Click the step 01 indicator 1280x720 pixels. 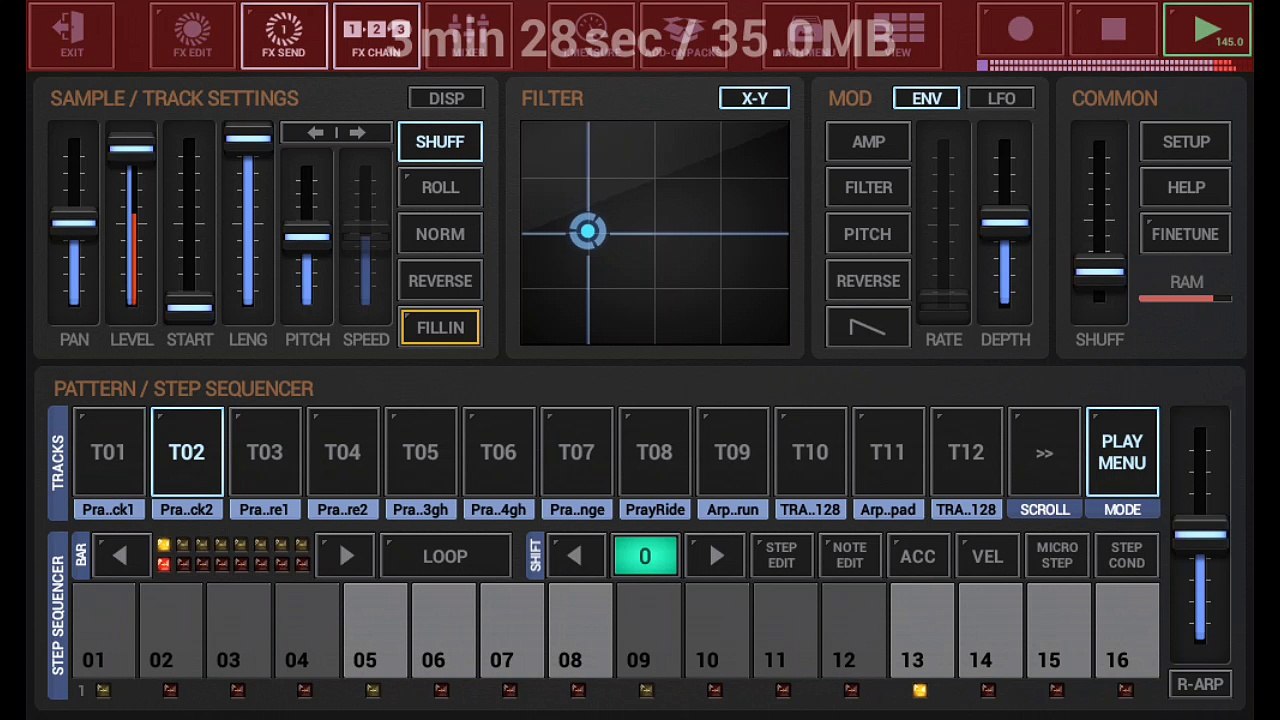(102, 690)
